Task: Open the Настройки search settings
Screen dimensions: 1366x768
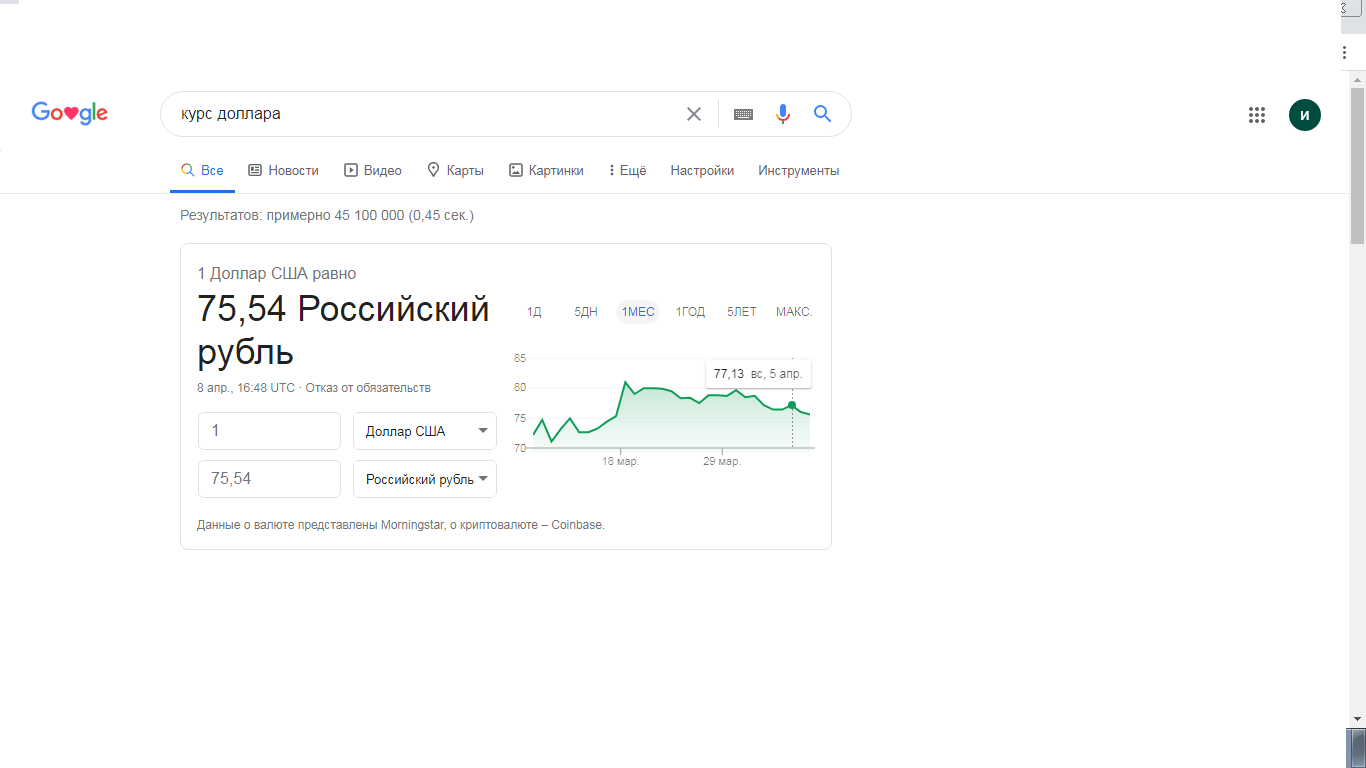Action: point(702,171)
